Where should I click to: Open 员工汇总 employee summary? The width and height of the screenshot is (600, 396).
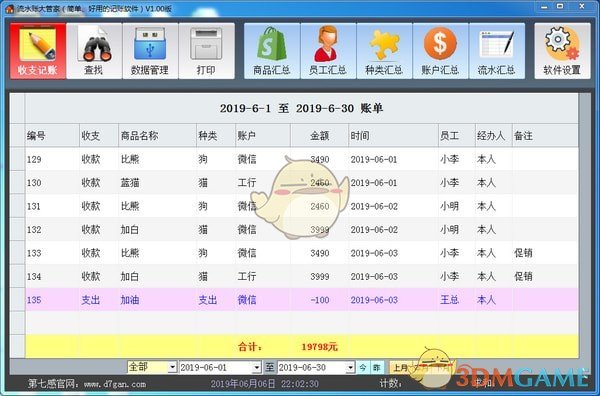(328, 51)
